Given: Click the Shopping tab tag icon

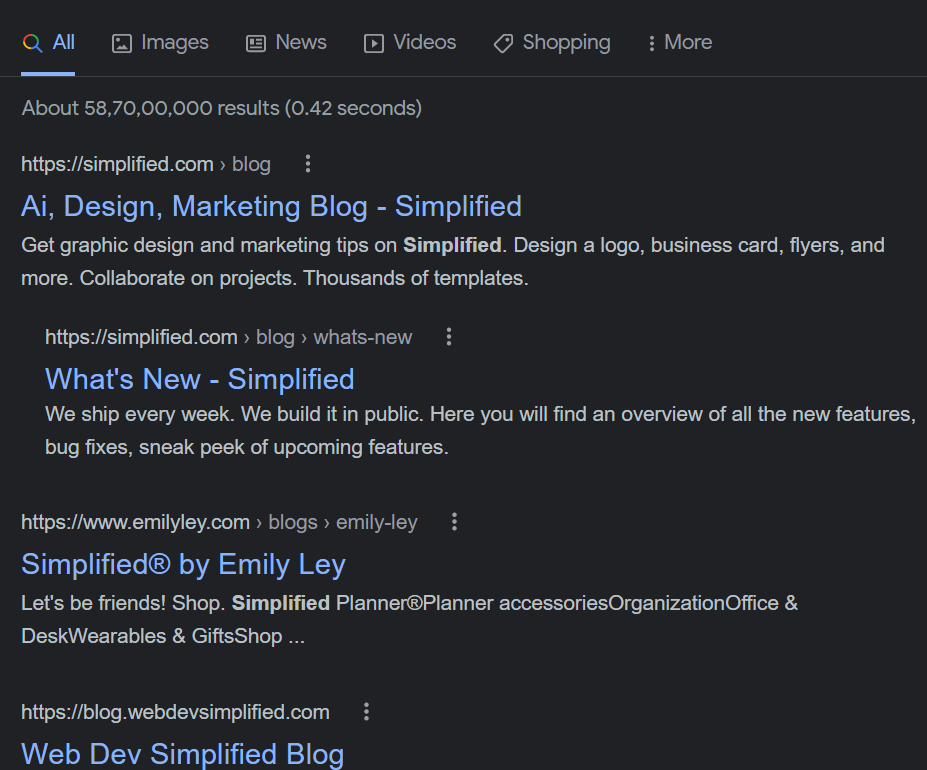Looking at the screenshot, I should click(x=503, y=44).
